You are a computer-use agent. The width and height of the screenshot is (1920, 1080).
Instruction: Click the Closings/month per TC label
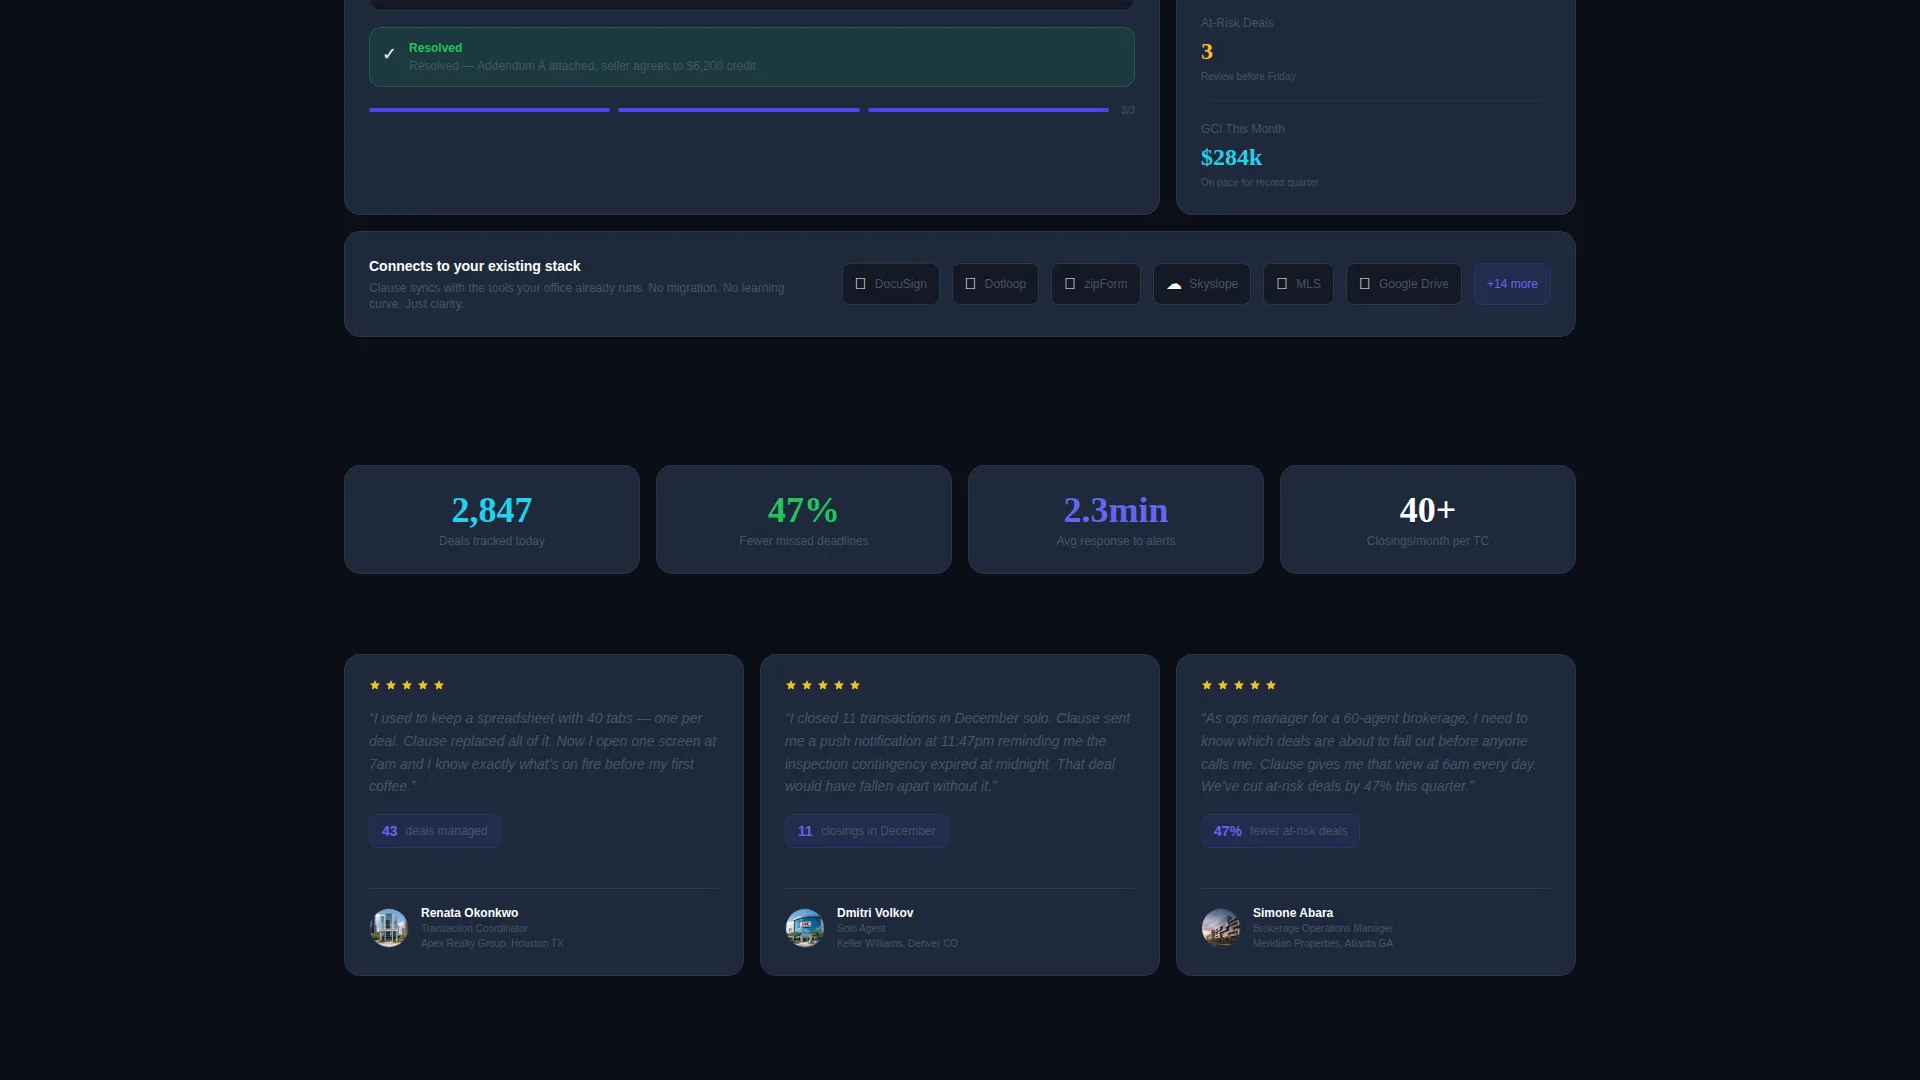coord(1428,541)
